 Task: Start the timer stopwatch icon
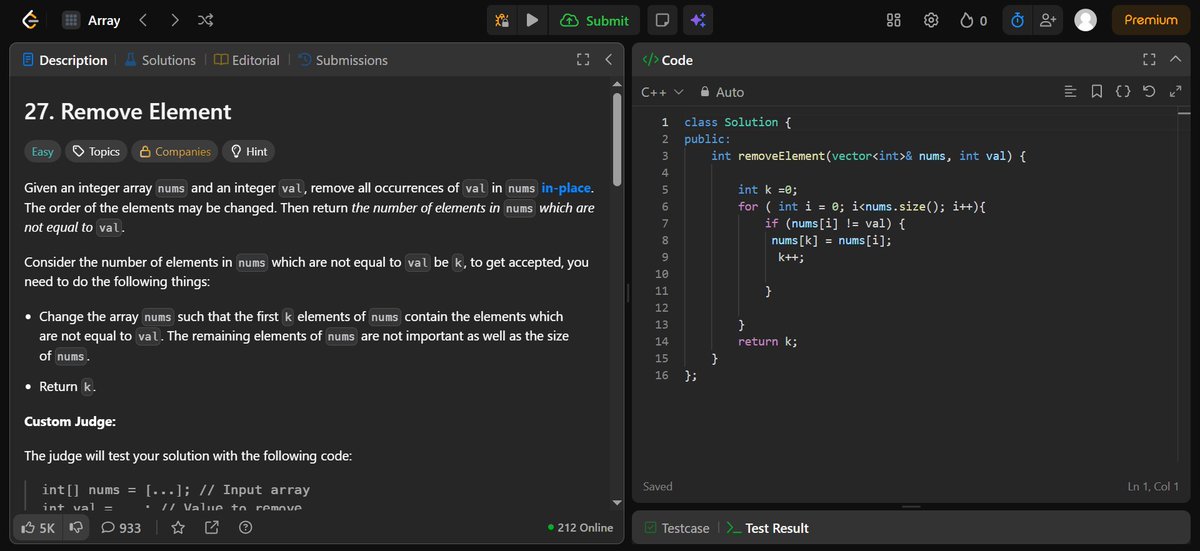[1017, 20]
